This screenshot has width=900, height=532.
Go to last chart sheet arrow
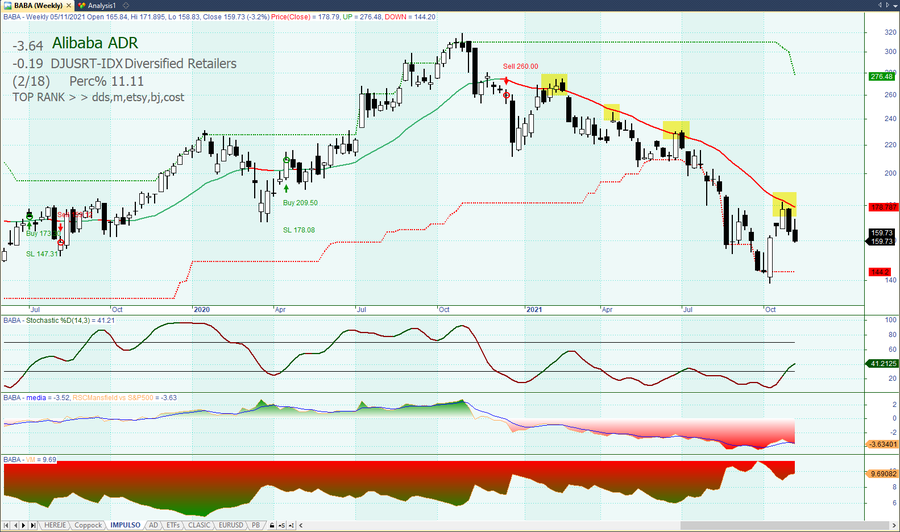pos(33,525)
